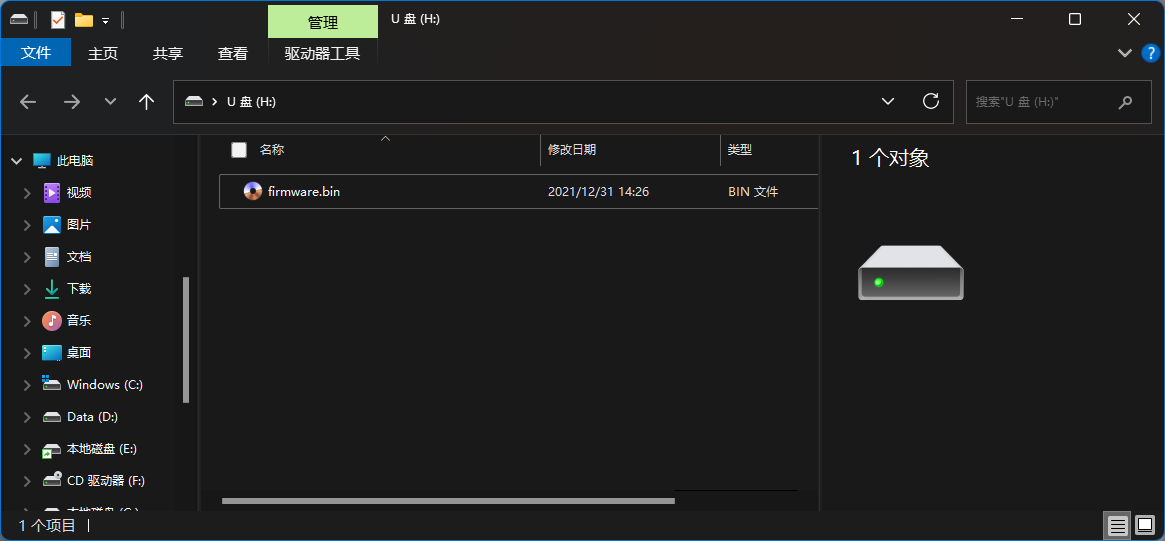This screenshot has height=541, width=1165.
Task: Open recent locations dropdown arrow
Action: [110, 102]
